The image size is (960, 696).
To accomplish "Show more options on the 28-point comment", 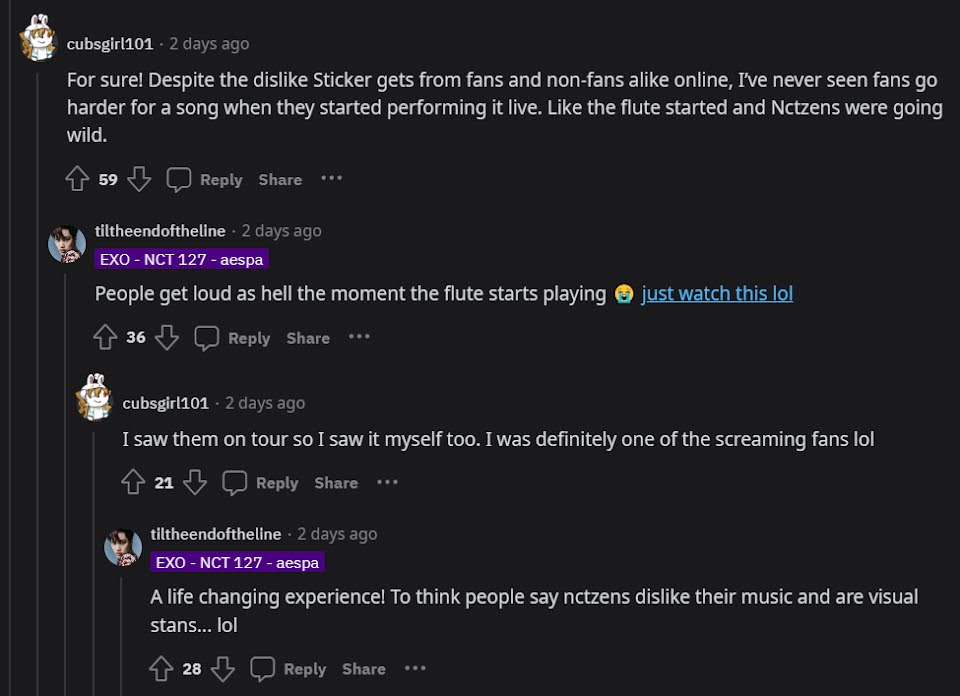I will (x=415, y=668).
